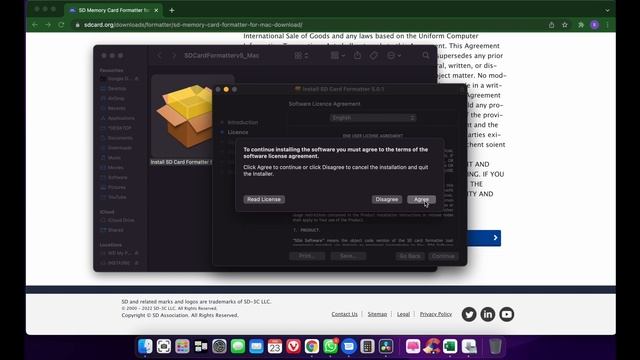Click Finder tag icon
Viewport: 640px width, 360px height.
373,56
